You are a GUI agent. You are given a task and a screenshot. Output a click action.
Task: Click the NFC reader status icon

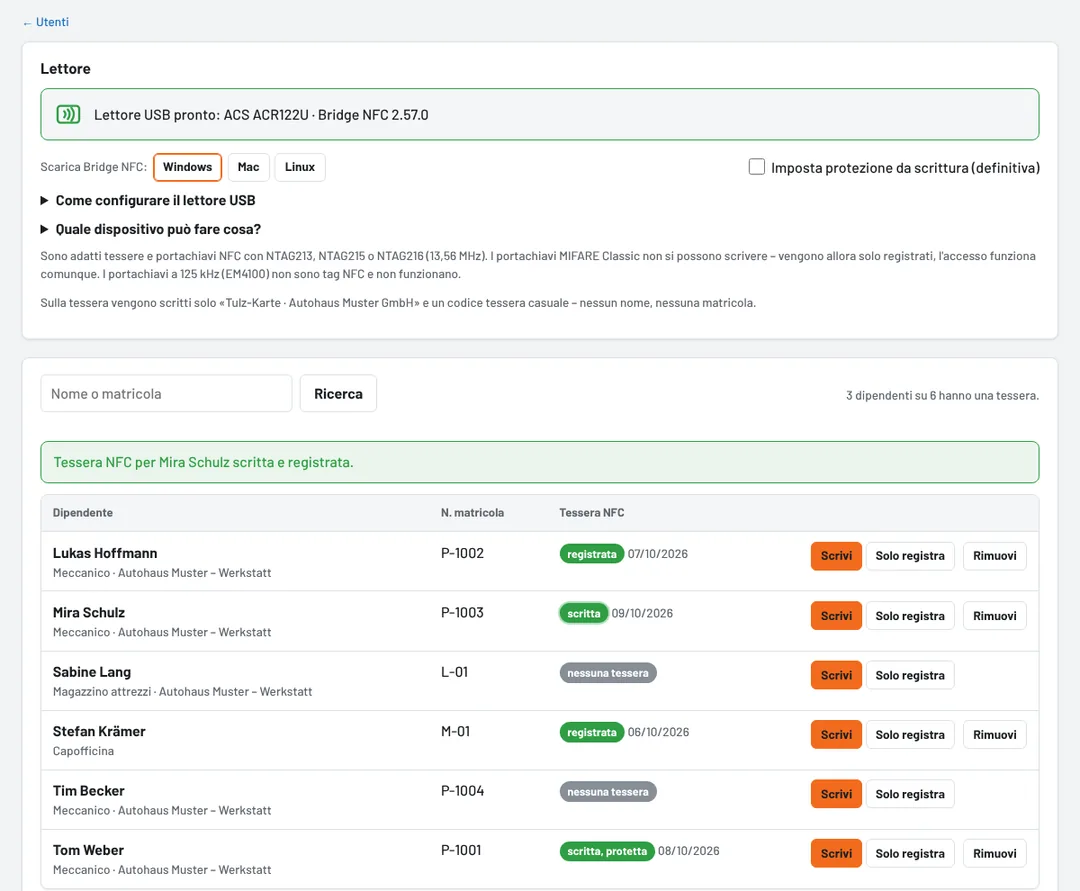pyautogui.click(x=68, y=114)
